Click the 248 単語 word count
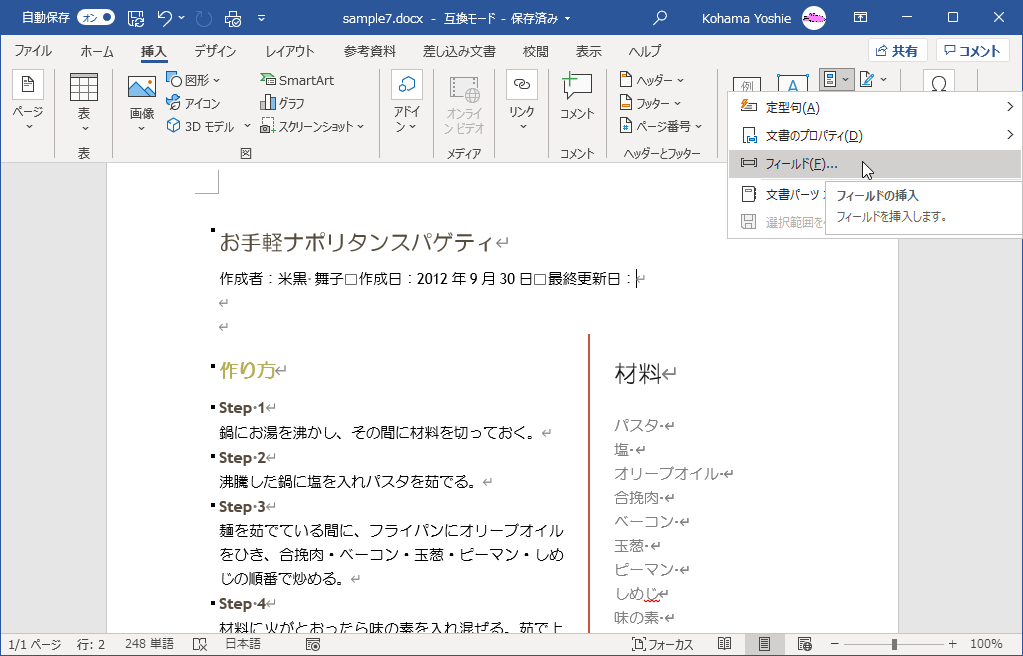 pyautogui.click(x=149, y=644)
